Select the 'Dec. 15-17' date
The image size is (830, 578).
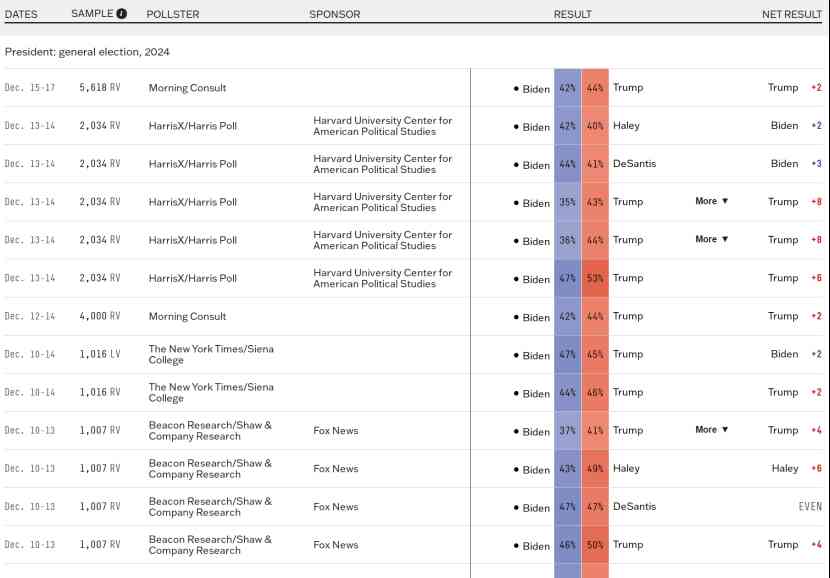pyautogui.click(x=30, y=88)
